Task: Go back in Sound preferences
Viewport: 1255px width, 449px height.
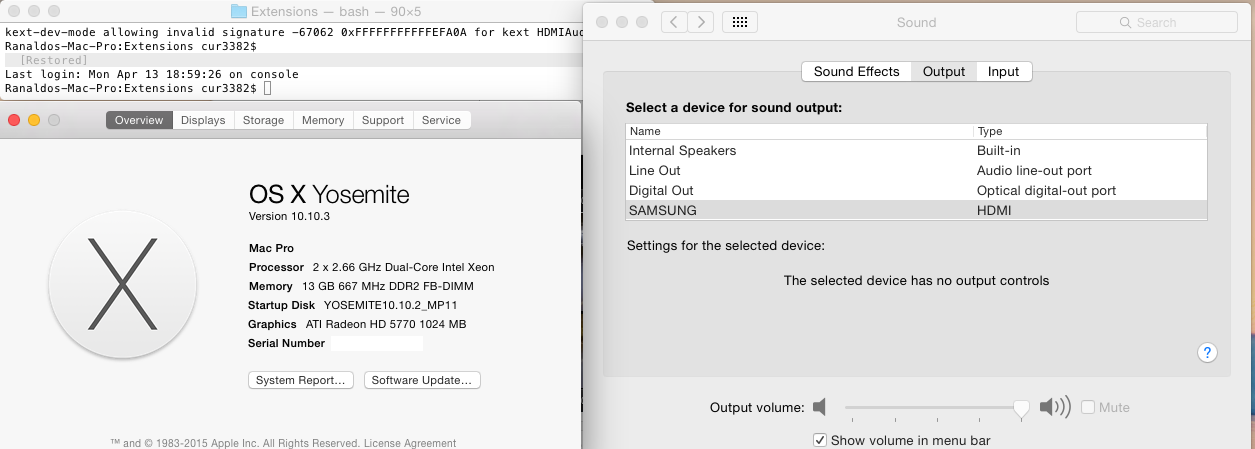Action: click(x=674, y=22)
